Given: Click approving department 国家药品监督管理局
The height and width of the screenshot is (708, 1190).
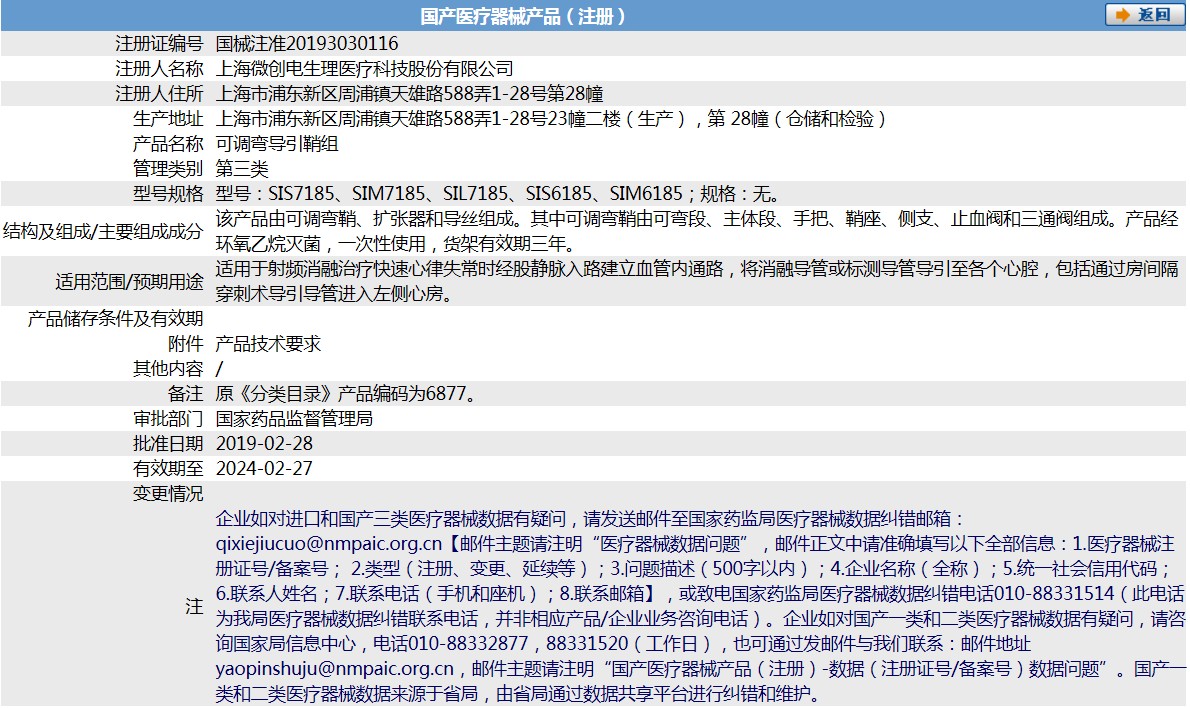Looking at the screenshot, I should tap(294, 419).
